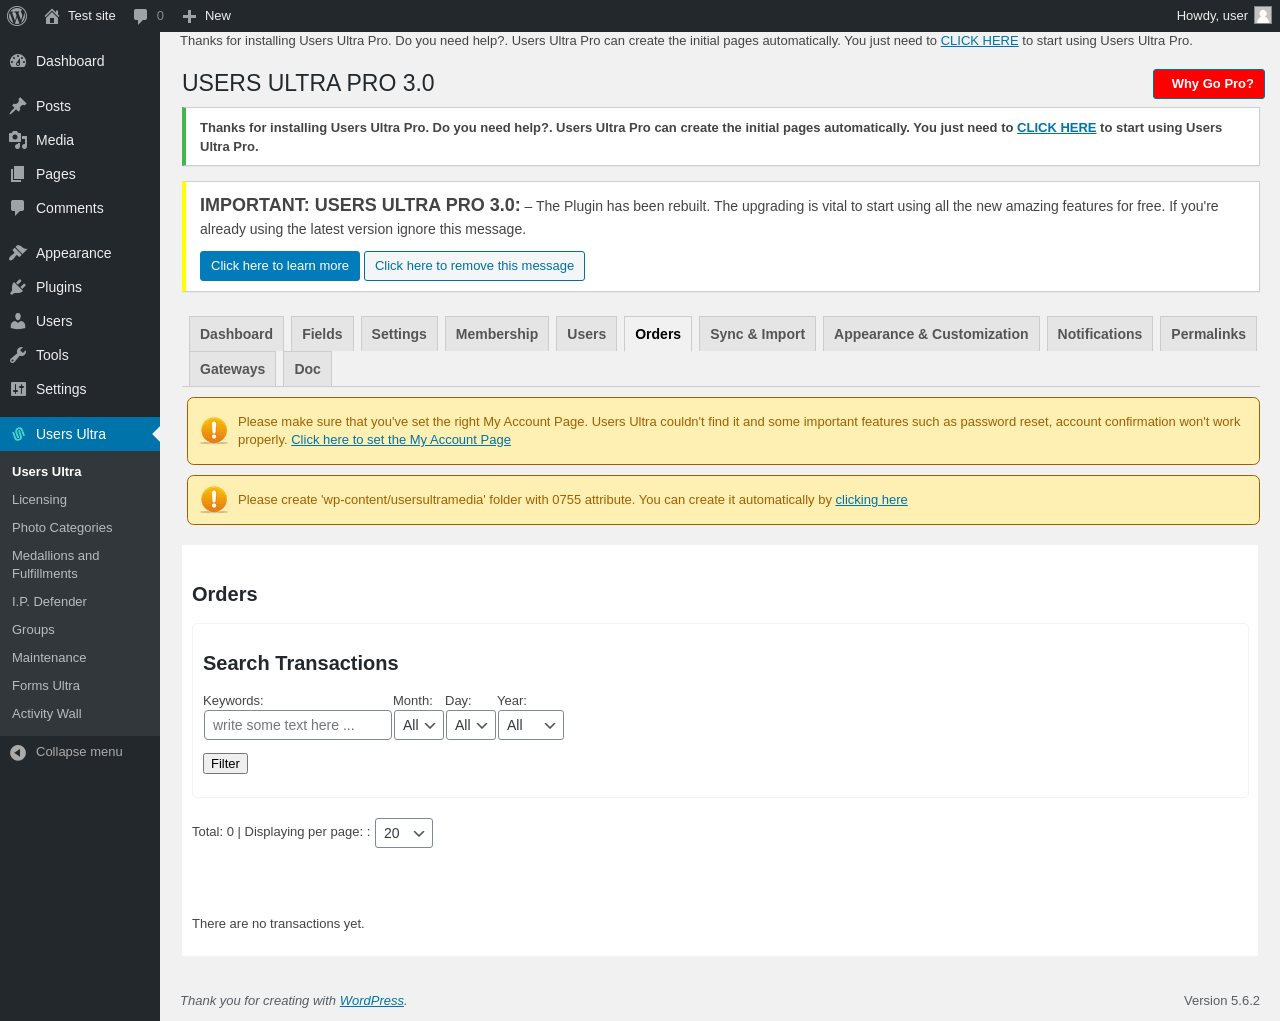Click the 'clicking here' folder creation link

(x=871, y=500)
